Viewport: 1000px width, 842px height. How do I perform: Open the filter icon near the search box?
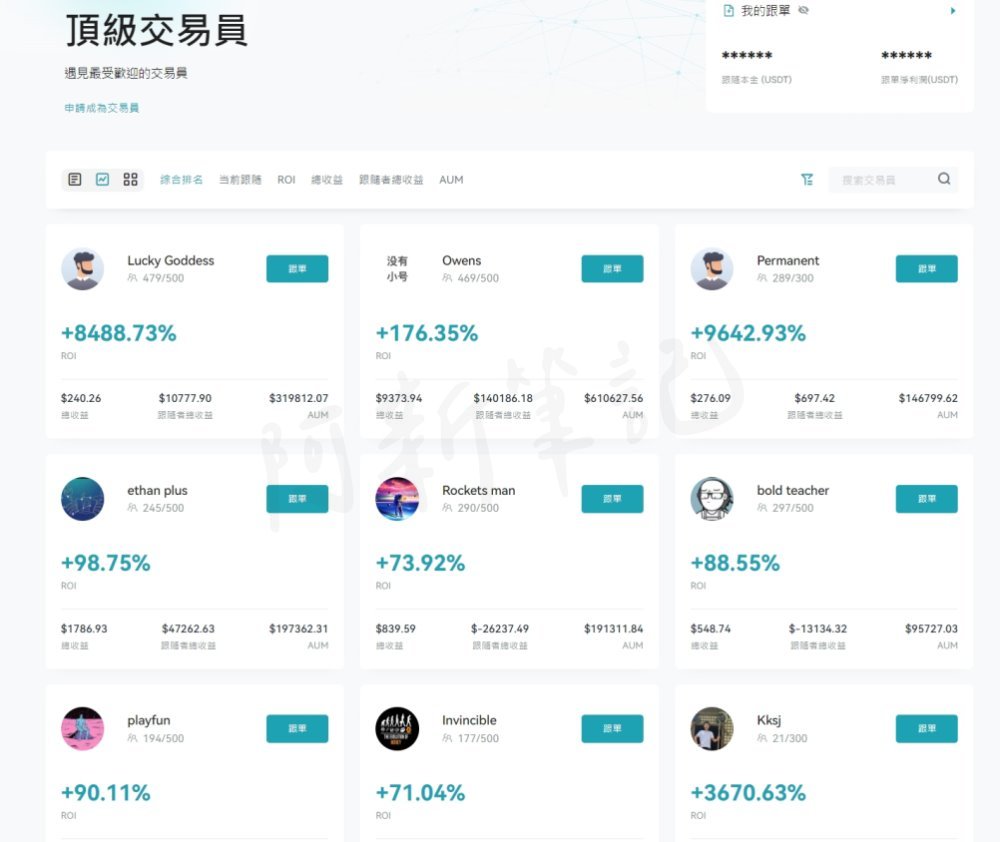[807, 178]
